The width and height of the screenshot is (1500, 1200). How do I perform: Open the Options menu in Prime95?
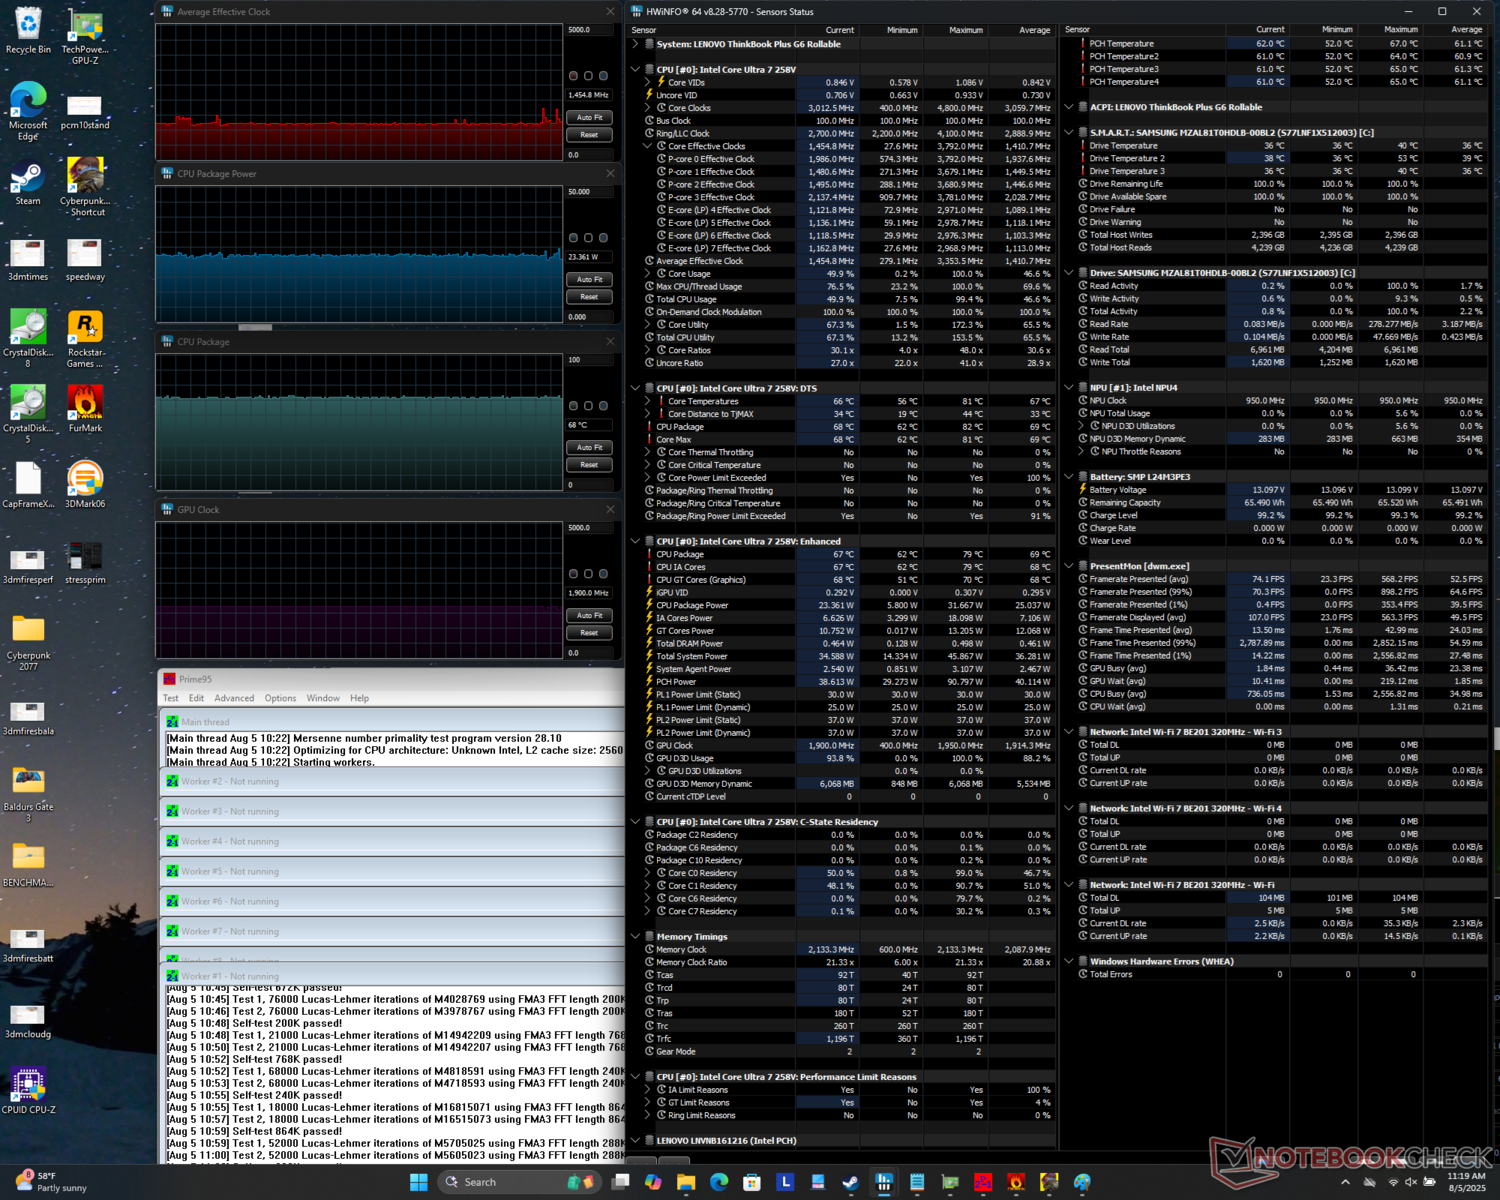click(x=280, y=698)
